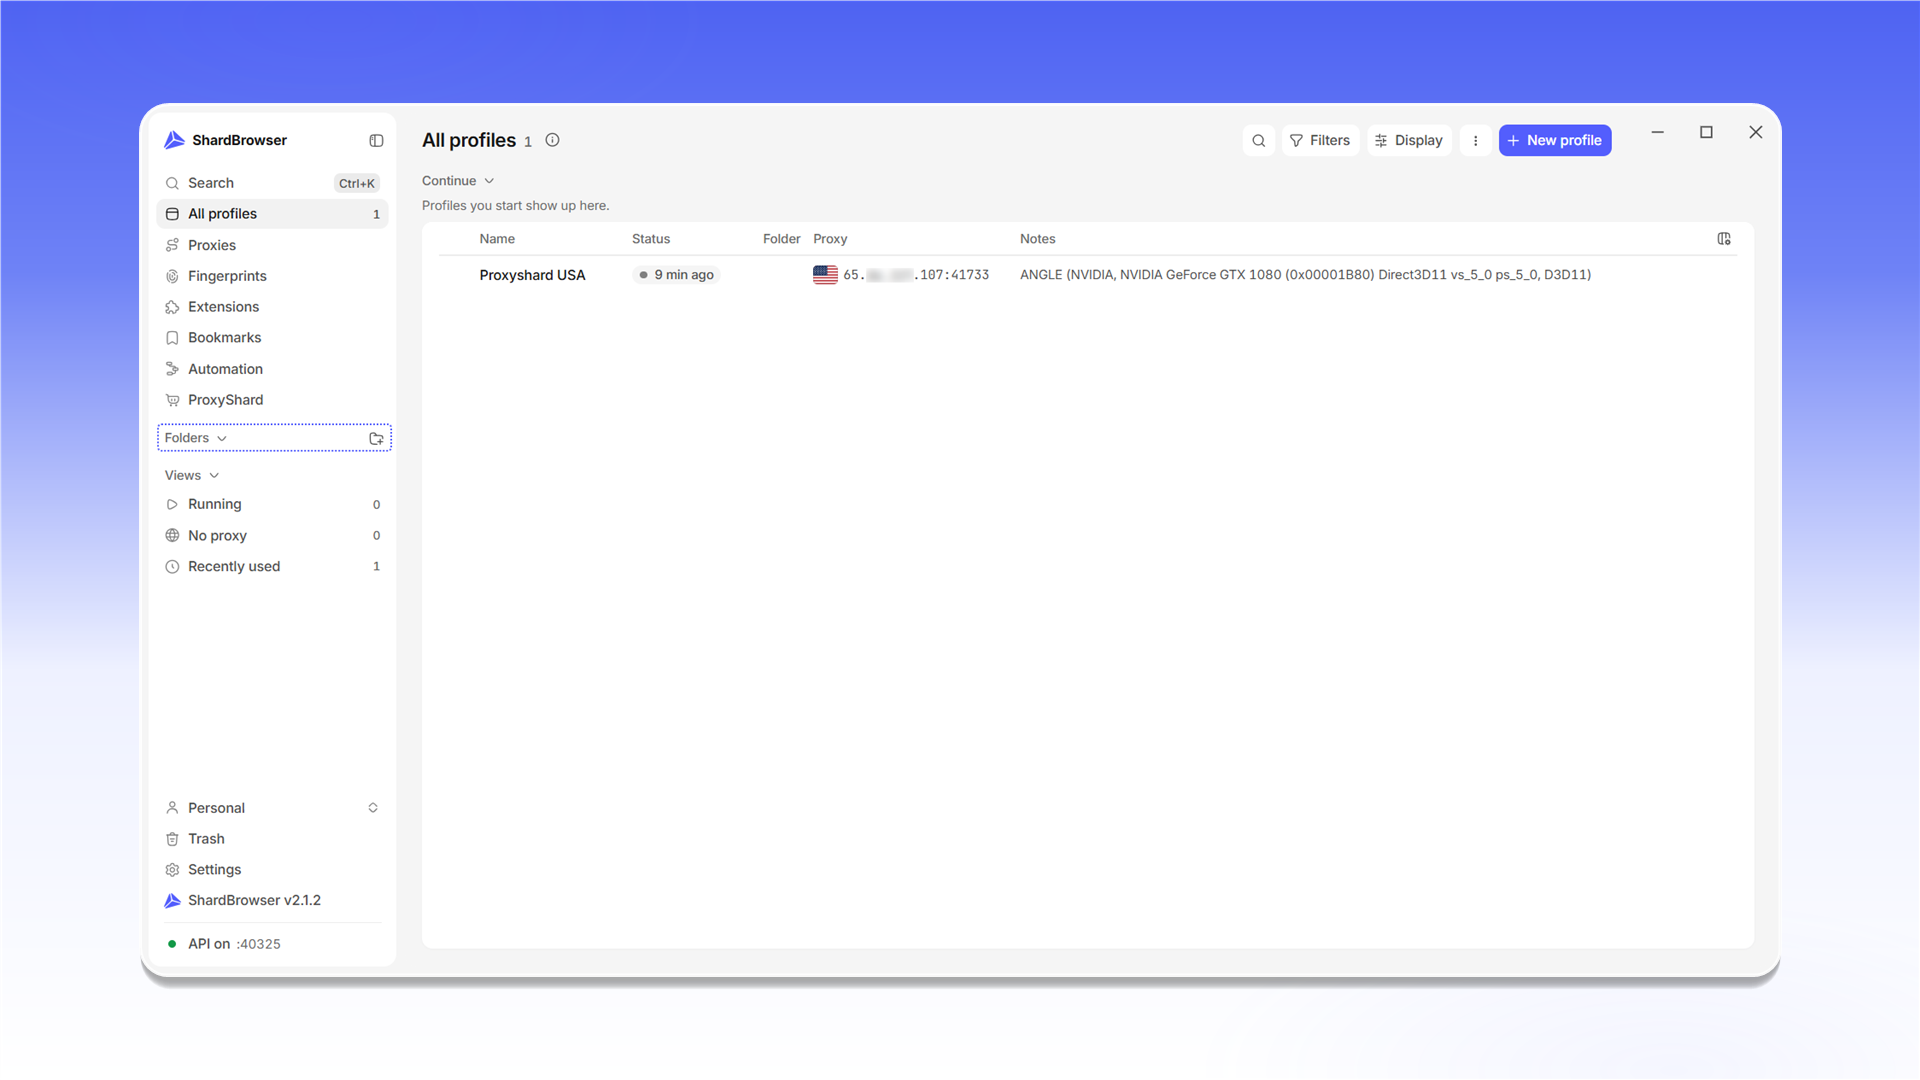Show the Recently used view
This screenshot has width=1920, height=1080.
[272, 567]
